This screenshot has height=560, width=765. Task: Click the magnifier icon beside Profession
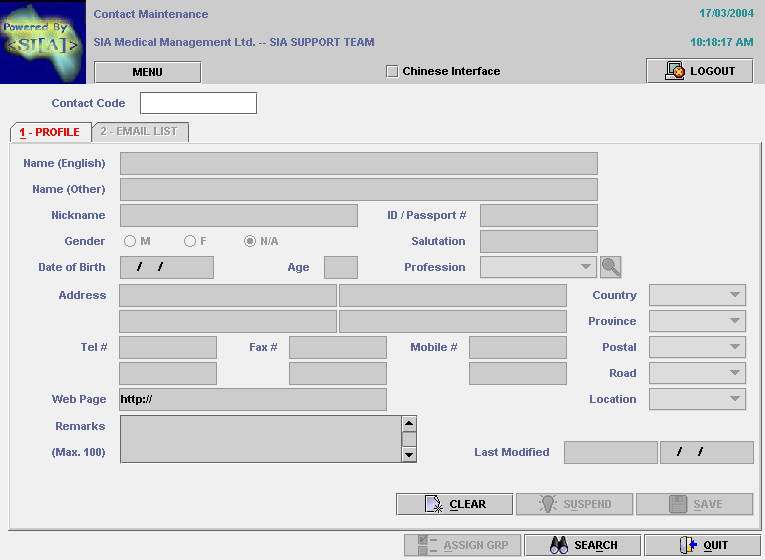pos(610,267)
